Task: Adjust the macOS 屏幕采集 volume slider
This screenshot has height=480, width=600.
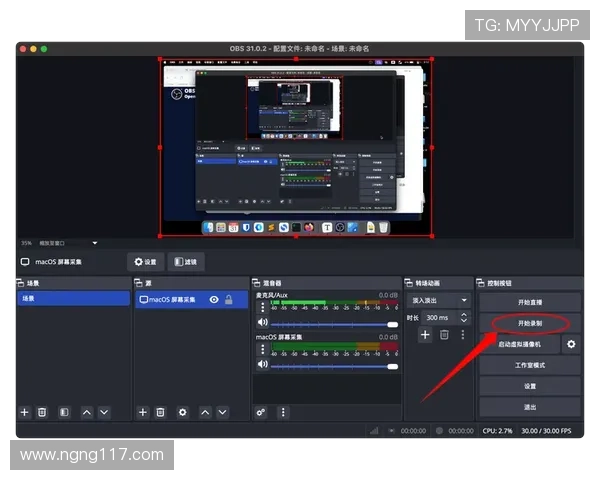Action: (334, 367)
